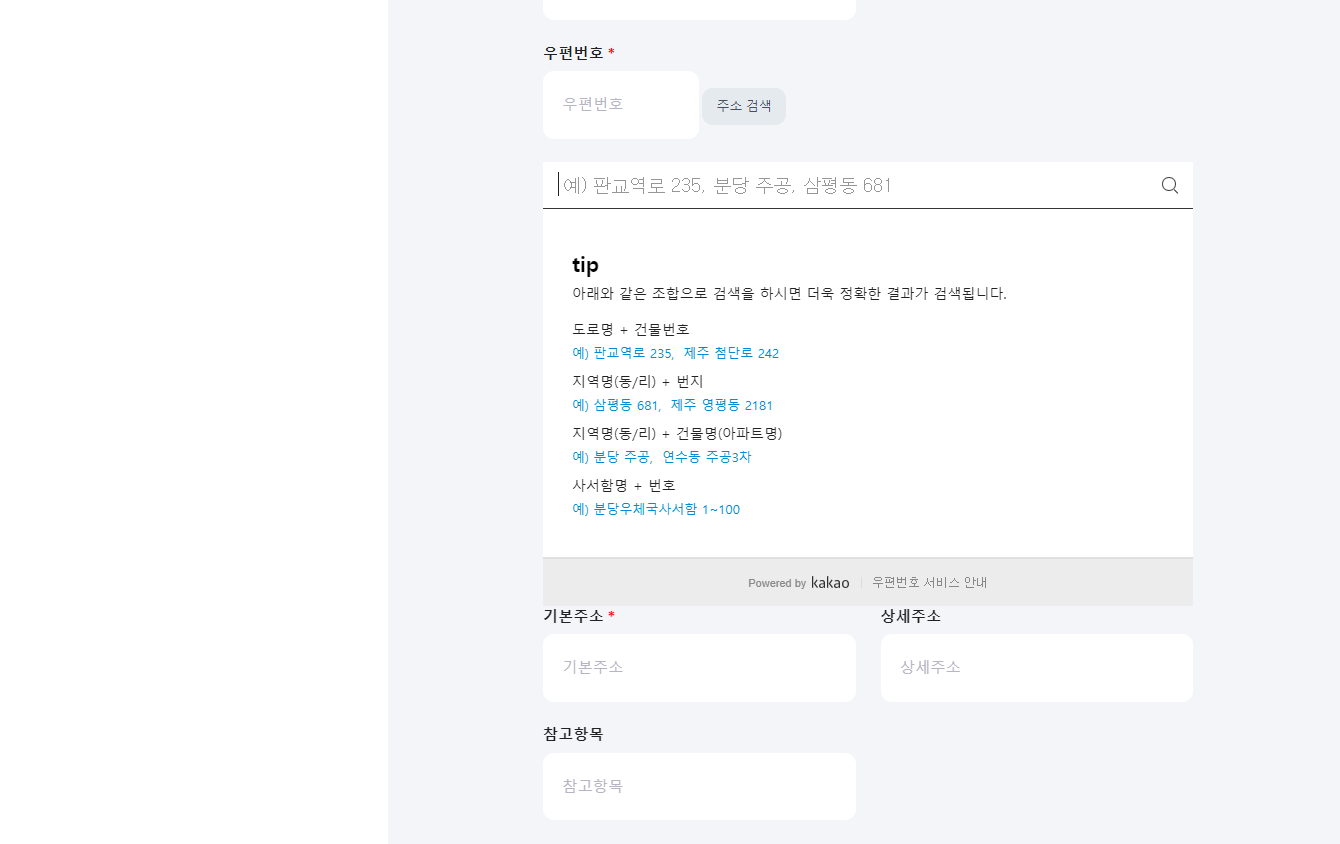Image resolution: width=1340 pixels, height=844 pixels.
Task: Choose the example 제주 첨단로 242
Action: [x=731, y=354]
